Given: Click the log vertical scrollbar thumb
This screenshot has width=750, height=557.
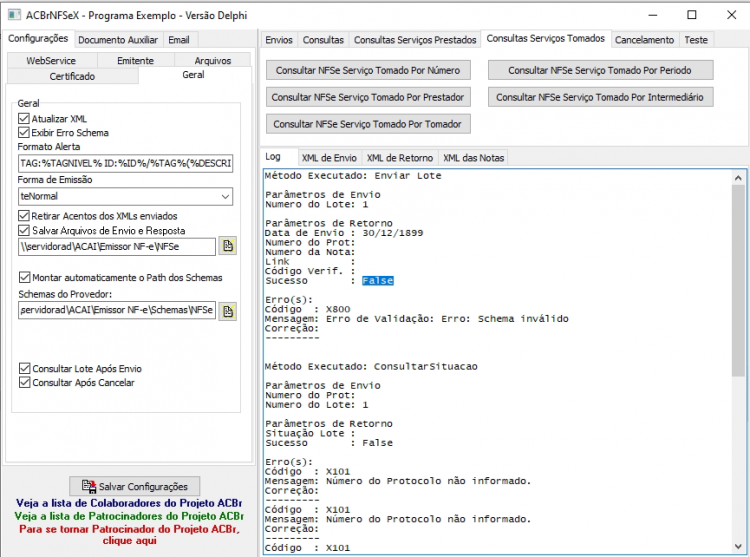Looking at the screenshot, I should click(738, 280).
